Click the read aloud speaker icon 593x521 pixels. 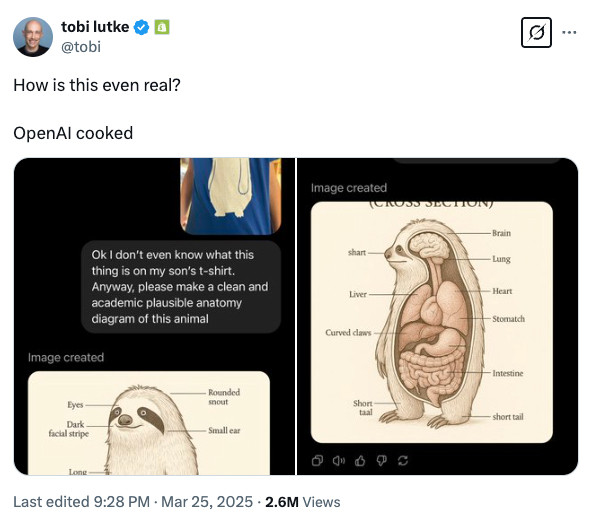coord(338,461)
